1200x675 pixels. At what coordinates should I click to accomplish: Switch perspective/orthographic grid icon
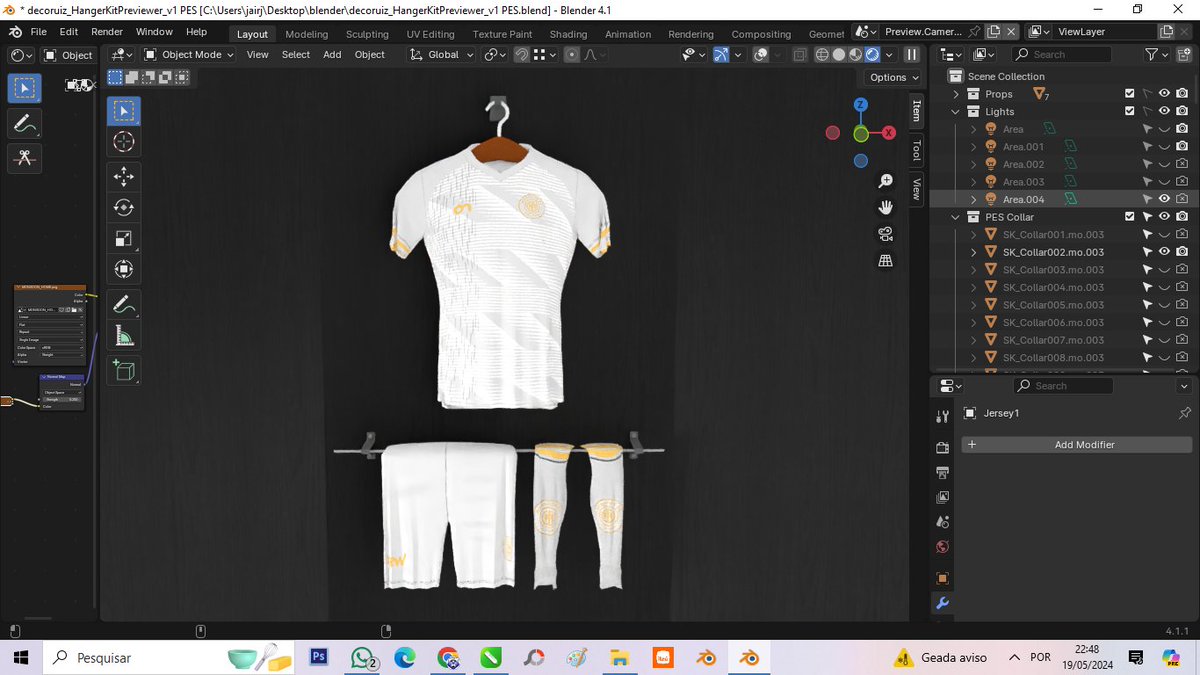(885, 260)
